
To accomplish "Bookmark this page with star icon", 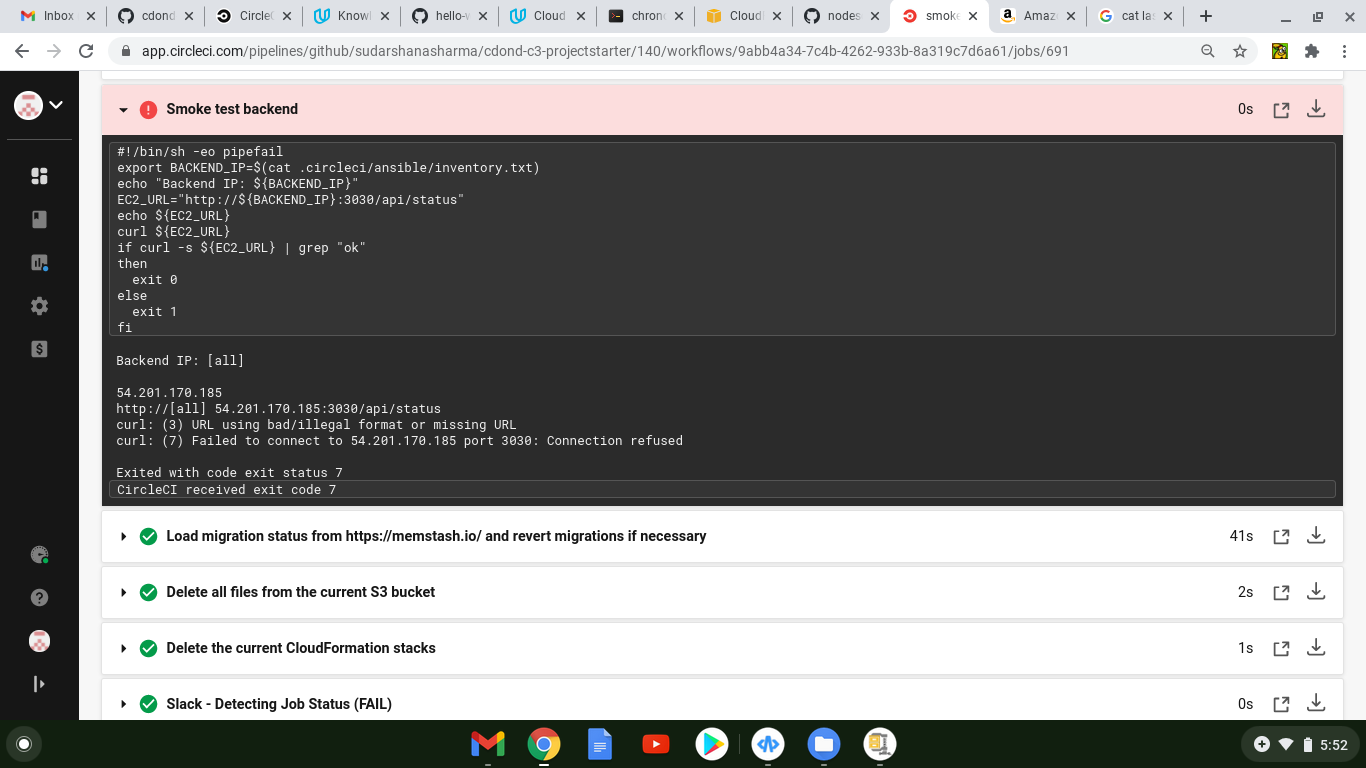I will [x=1240, y=51].
